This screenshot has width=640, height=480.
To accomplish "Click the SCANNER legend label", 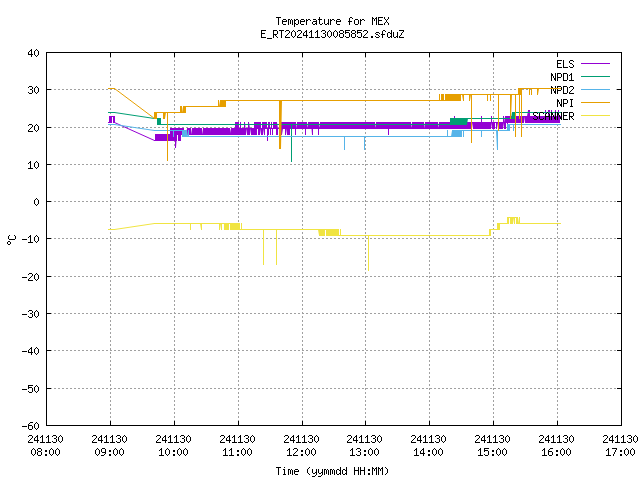I will 553,116.
